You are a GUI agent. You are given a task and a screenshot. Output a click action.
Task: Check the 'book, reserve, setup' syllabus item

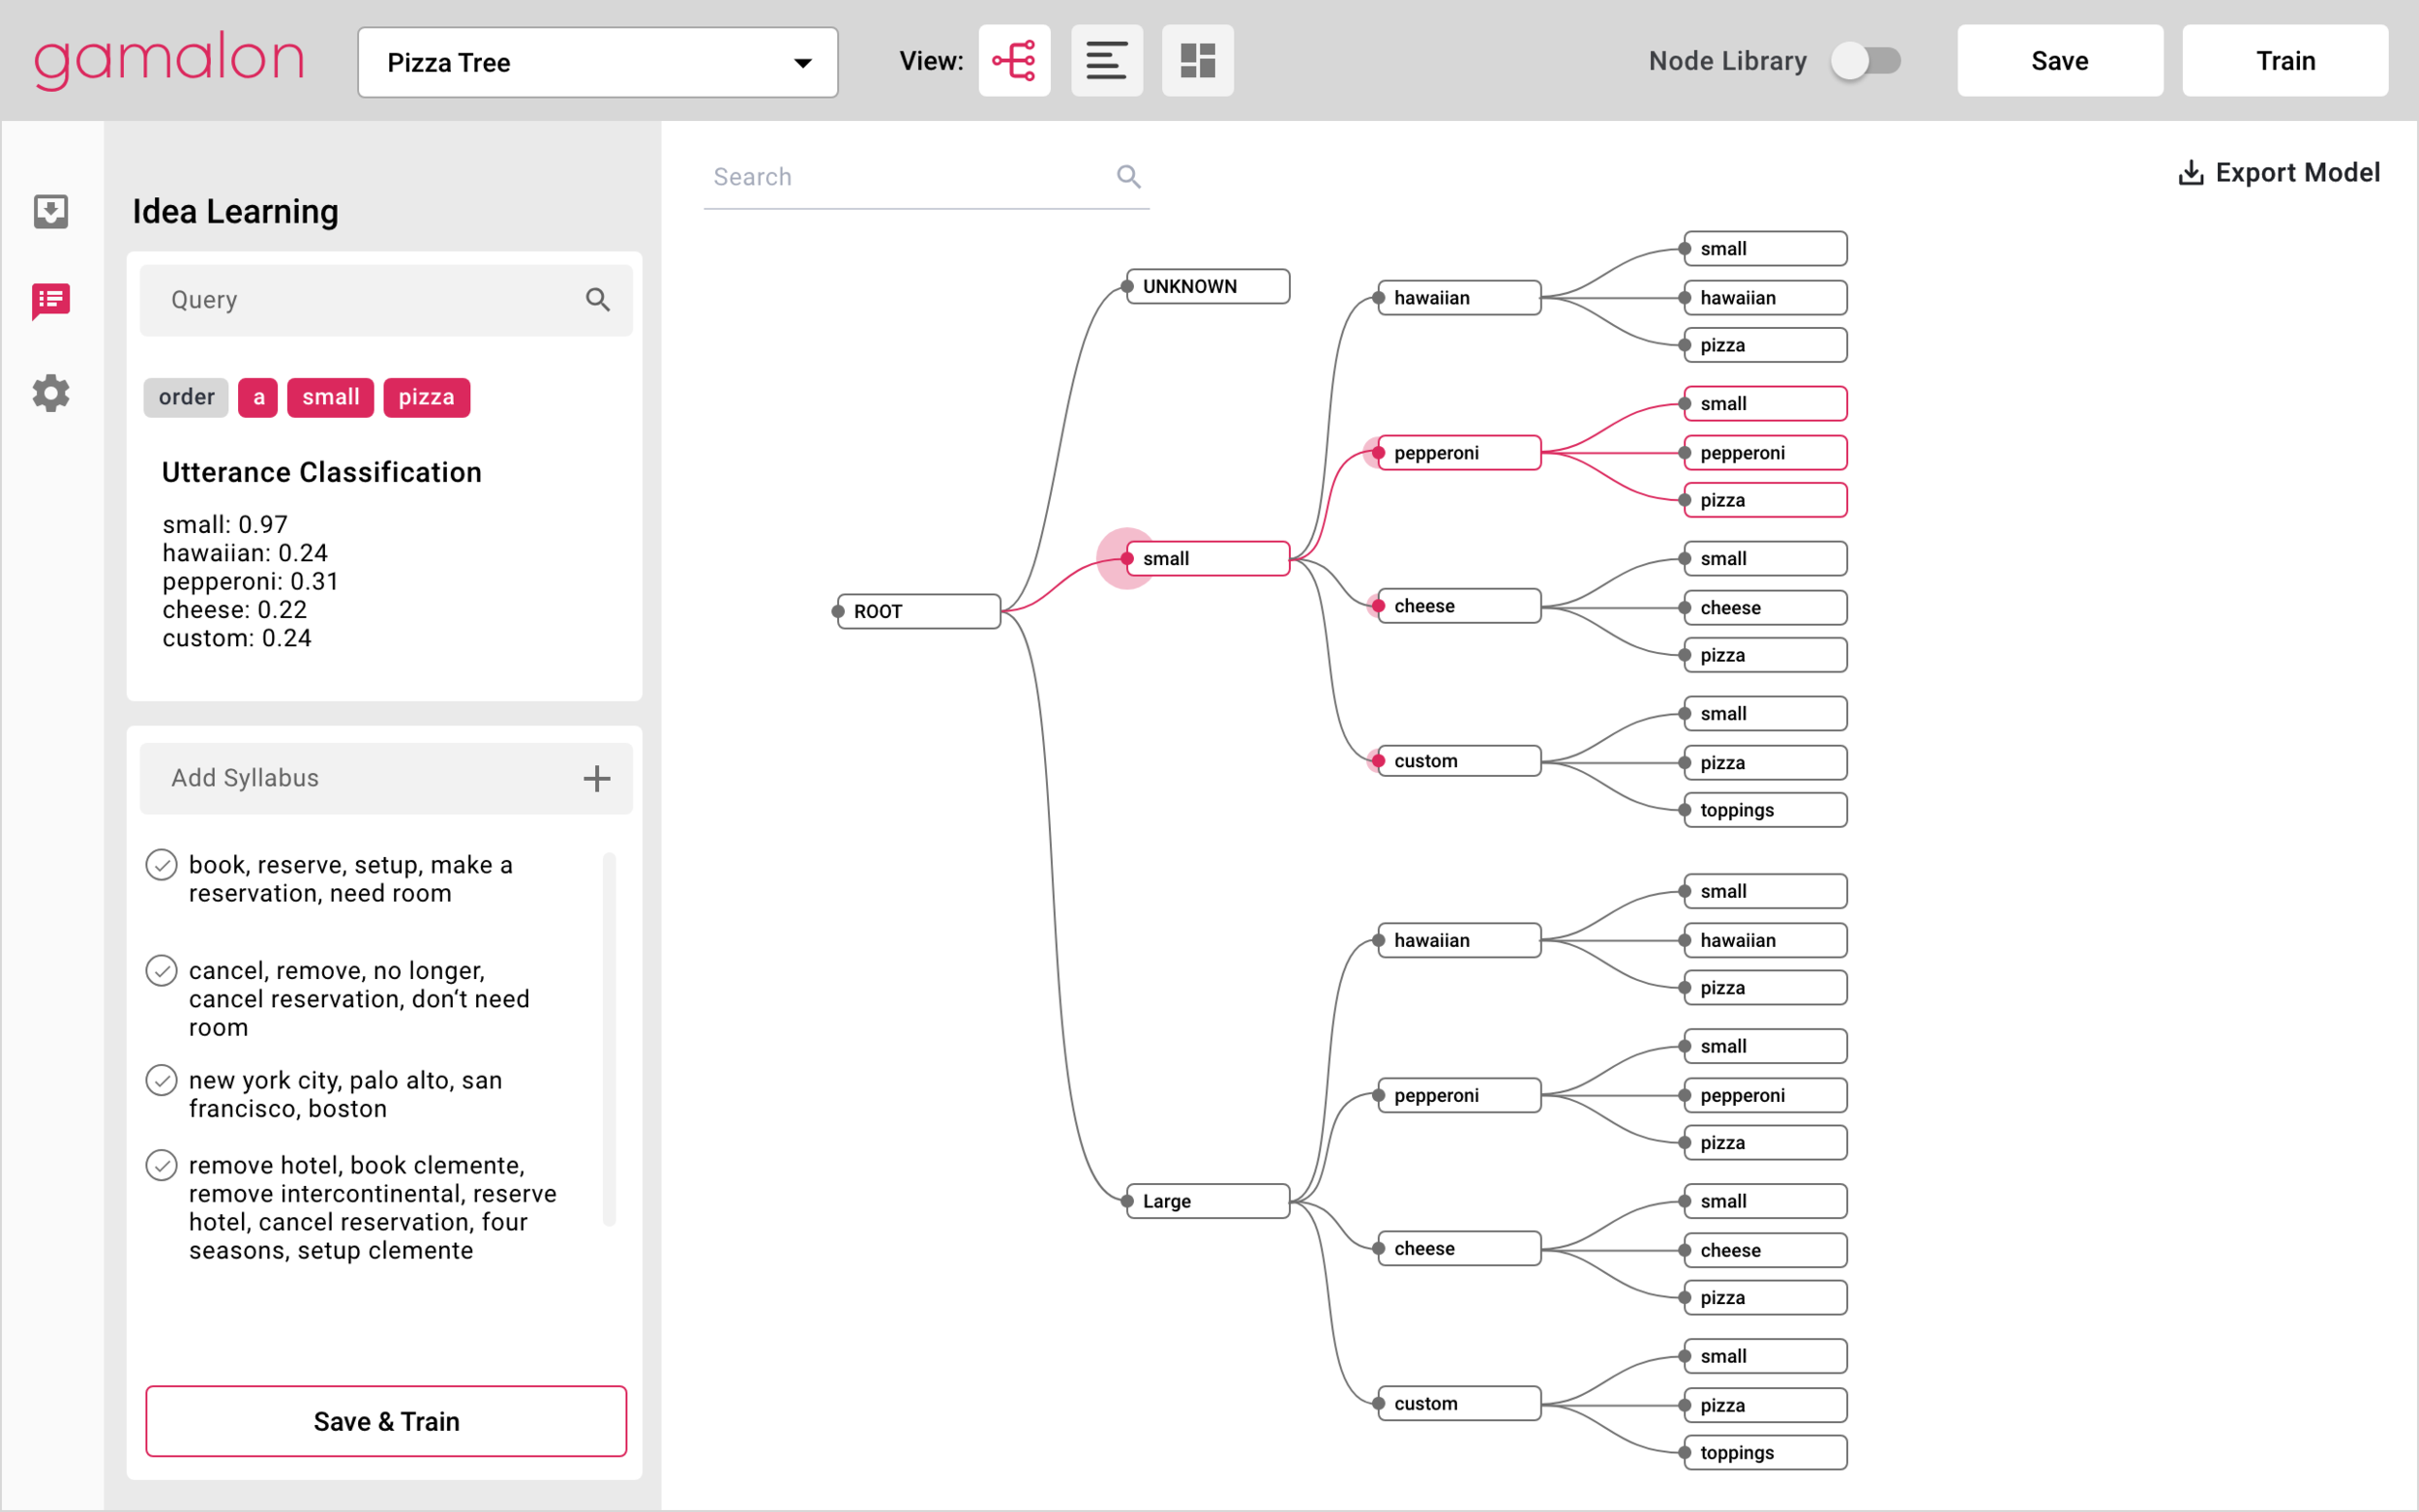(161, 864)
